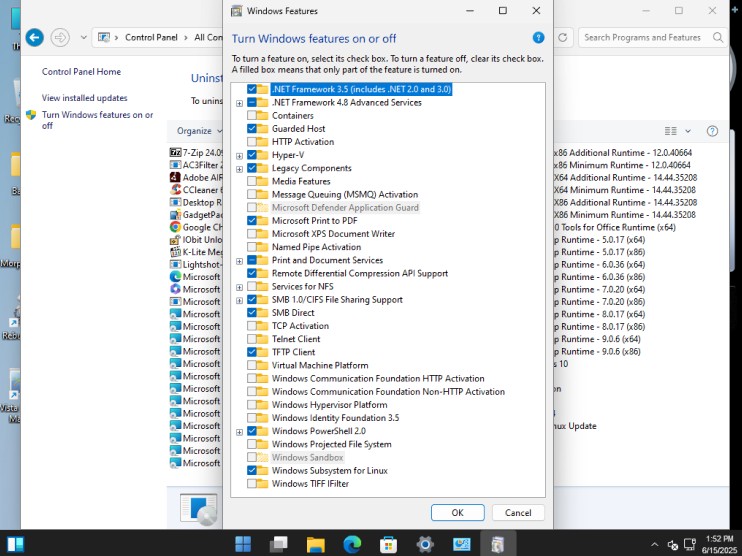Open Settings gear on the taskbar
This screenshot has height=556, width=742.
click(x=425, y=544)
